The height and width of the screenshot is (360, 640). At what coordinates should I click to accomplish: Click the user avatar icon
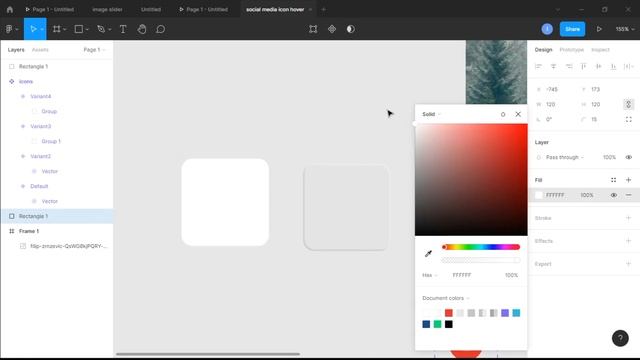click(547, 29)
